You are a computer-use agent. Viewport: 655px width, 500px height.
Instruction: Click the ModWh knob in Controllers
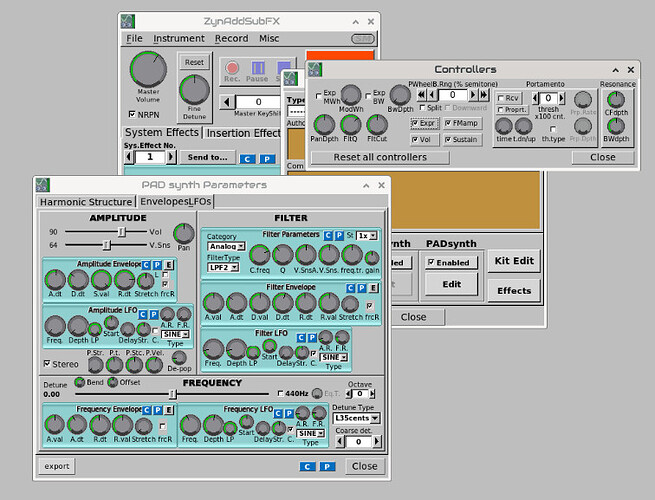[351, 95]
